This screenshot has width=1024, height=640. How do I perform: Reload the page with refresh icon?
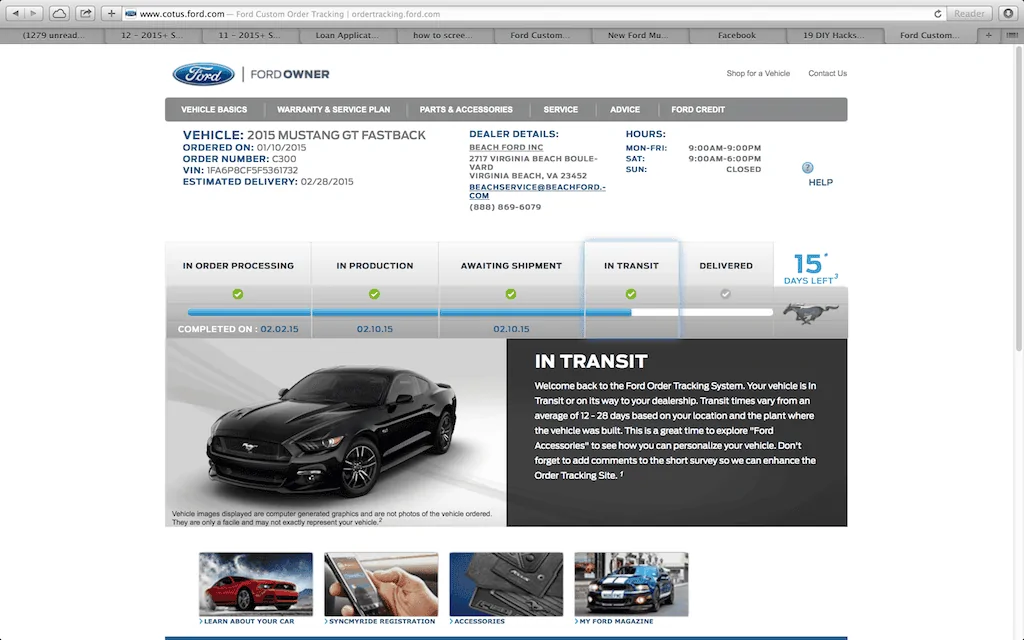[x=937, y=14]
